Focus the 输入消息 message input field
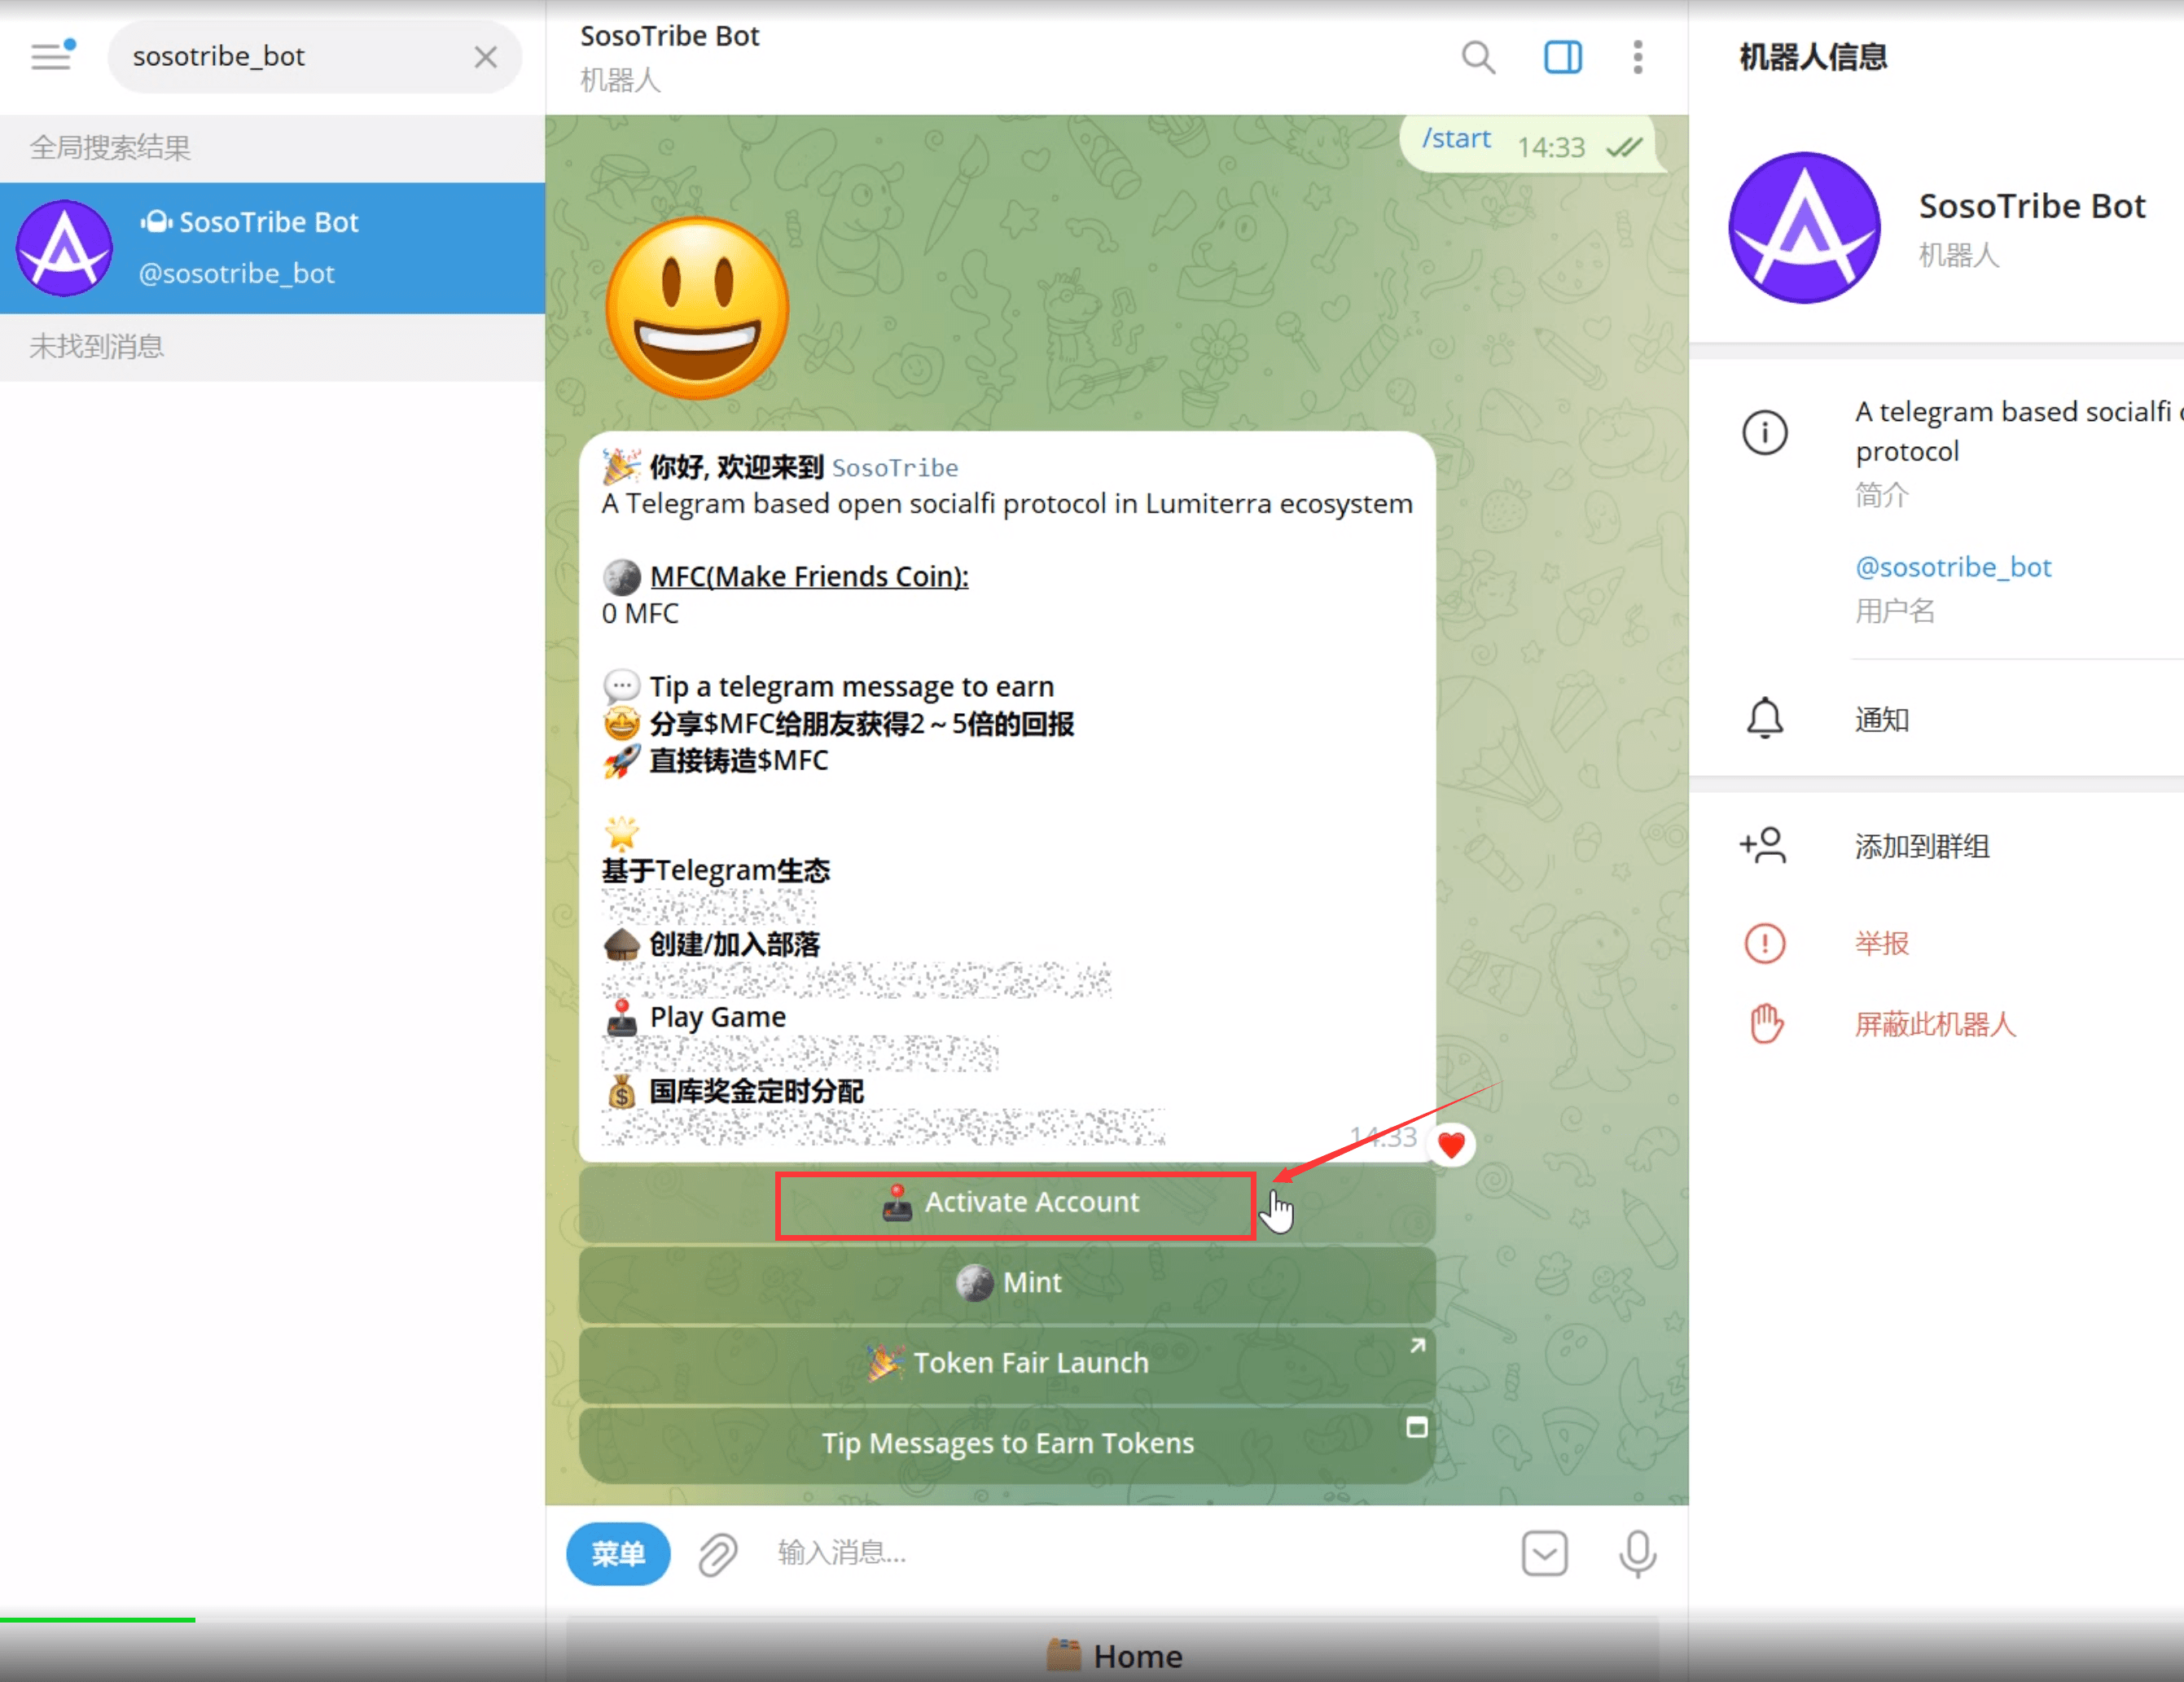The image size is (2184, 1682). tap(1130, 1554)
